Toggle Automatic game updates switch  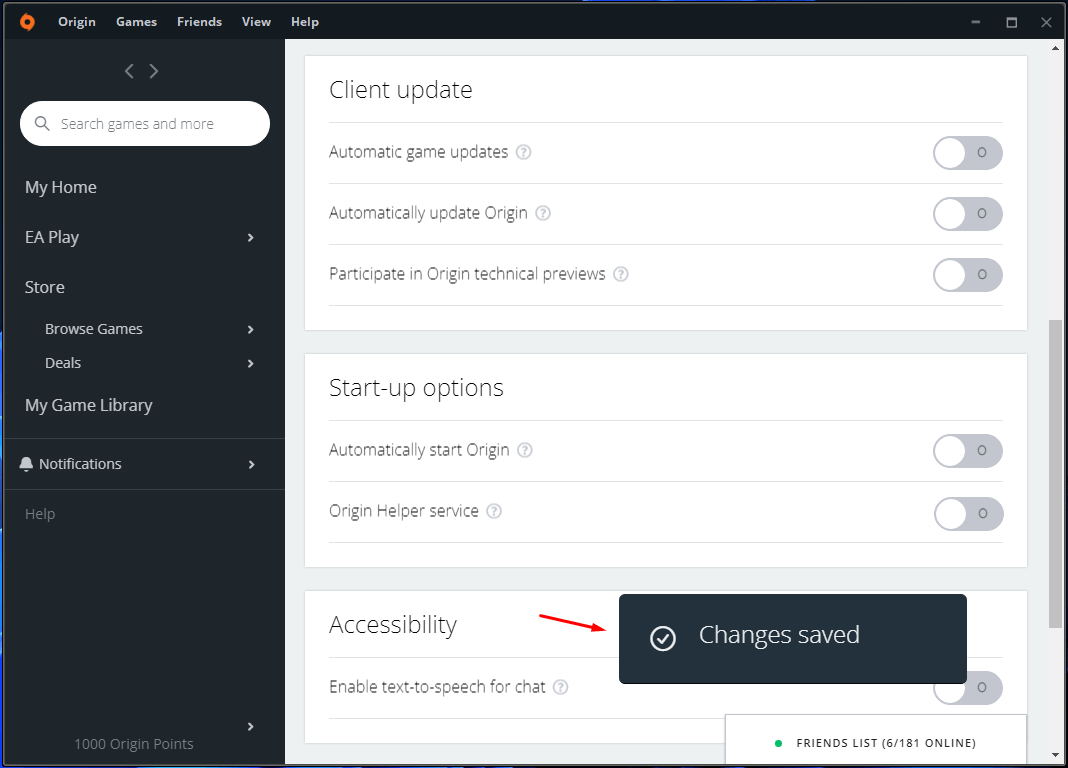point(967,153)
